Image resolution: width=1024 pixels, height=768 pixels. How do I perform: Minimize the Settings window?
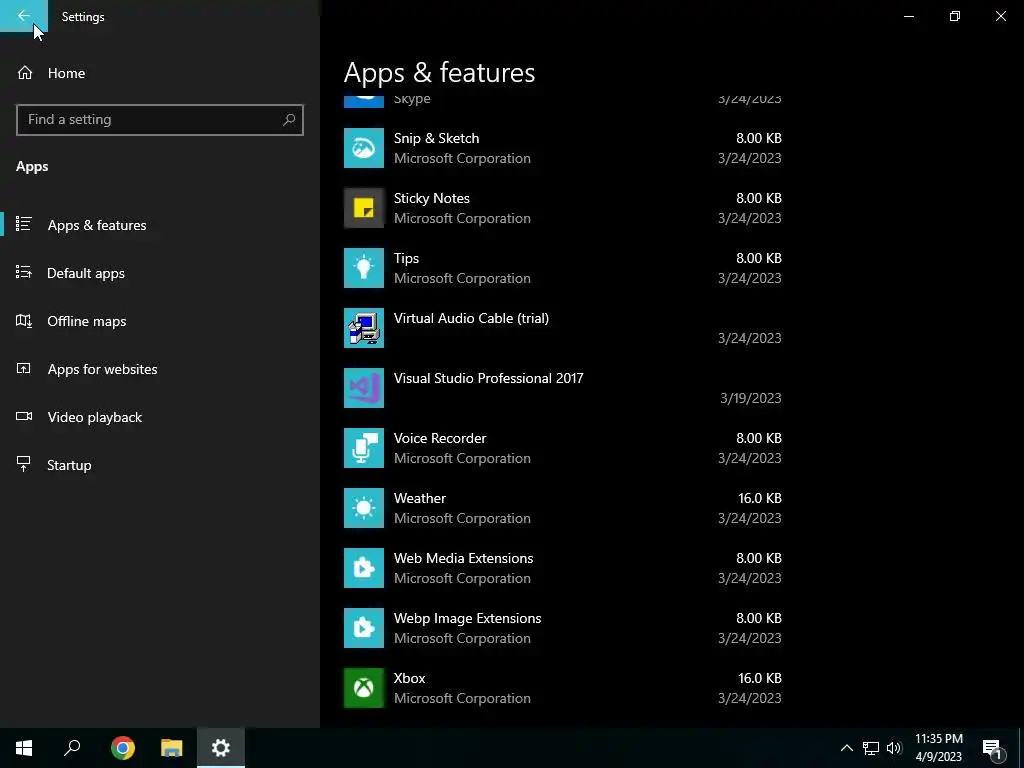click(x=908, y=16)
